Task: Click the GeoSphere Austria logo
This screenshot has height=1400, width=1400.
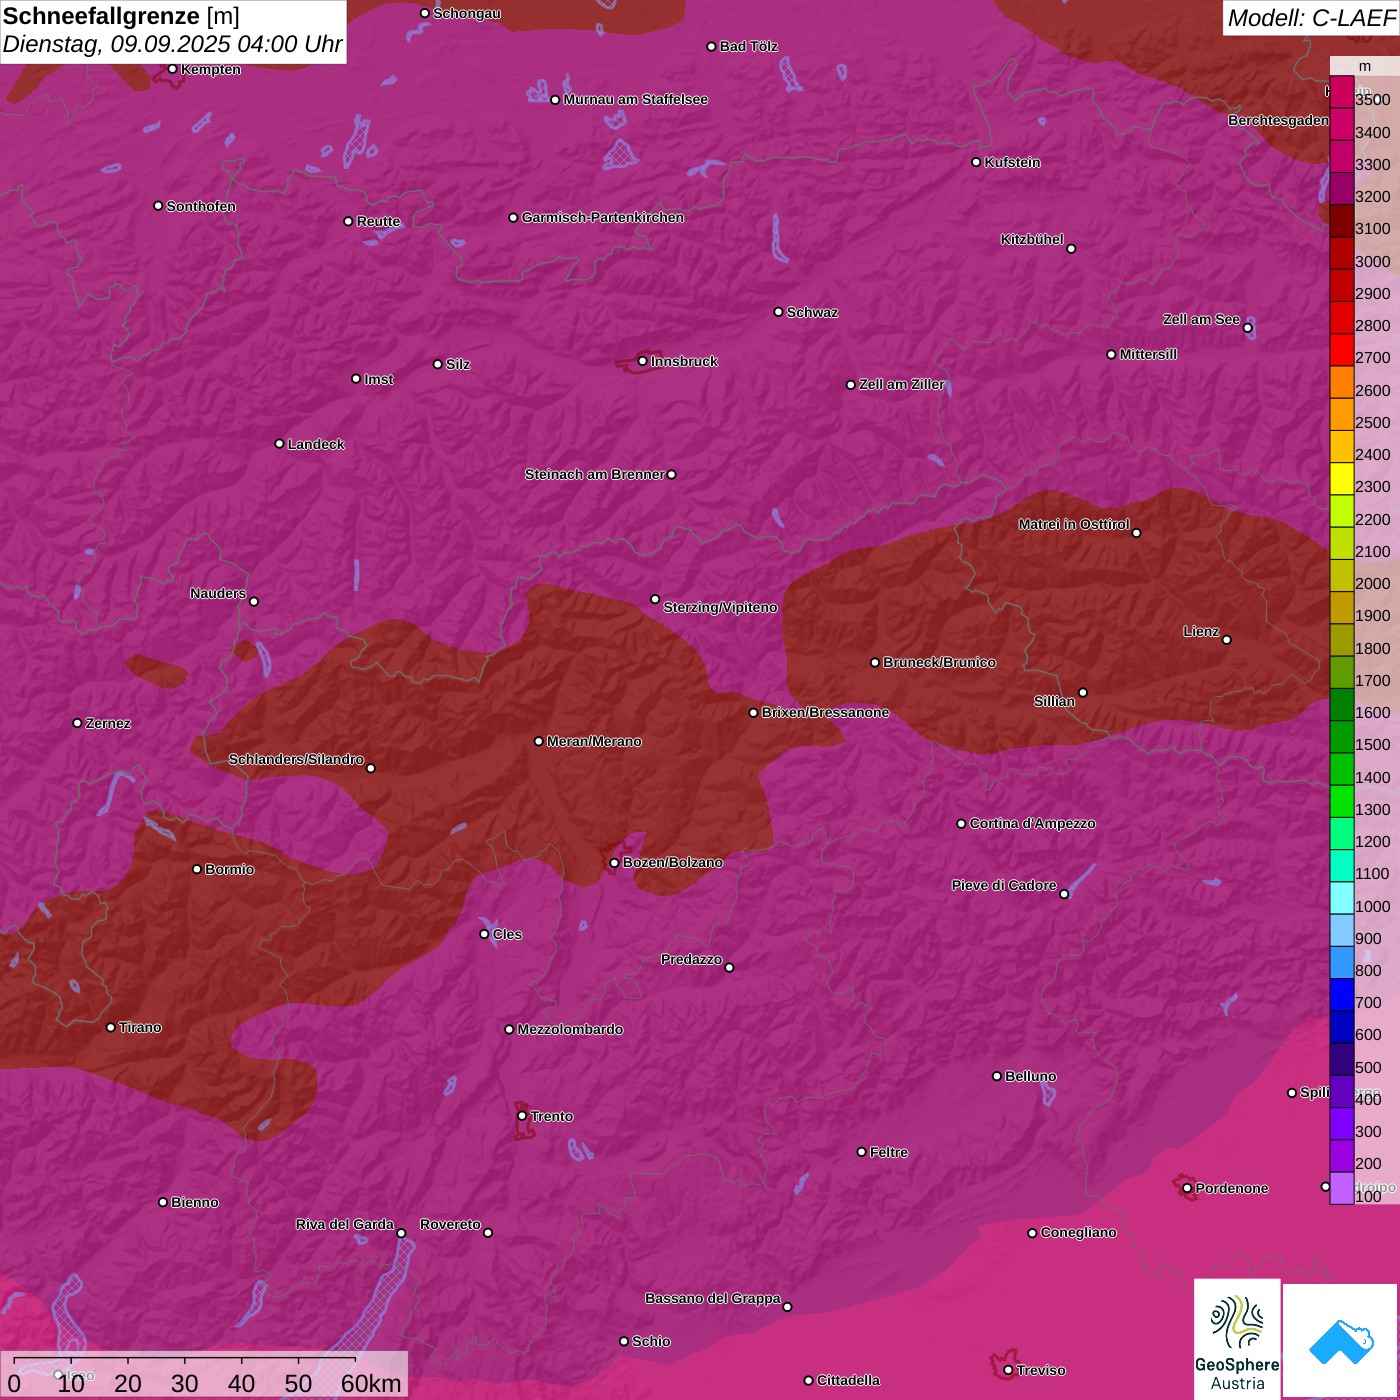Action: (1237, 1339)
